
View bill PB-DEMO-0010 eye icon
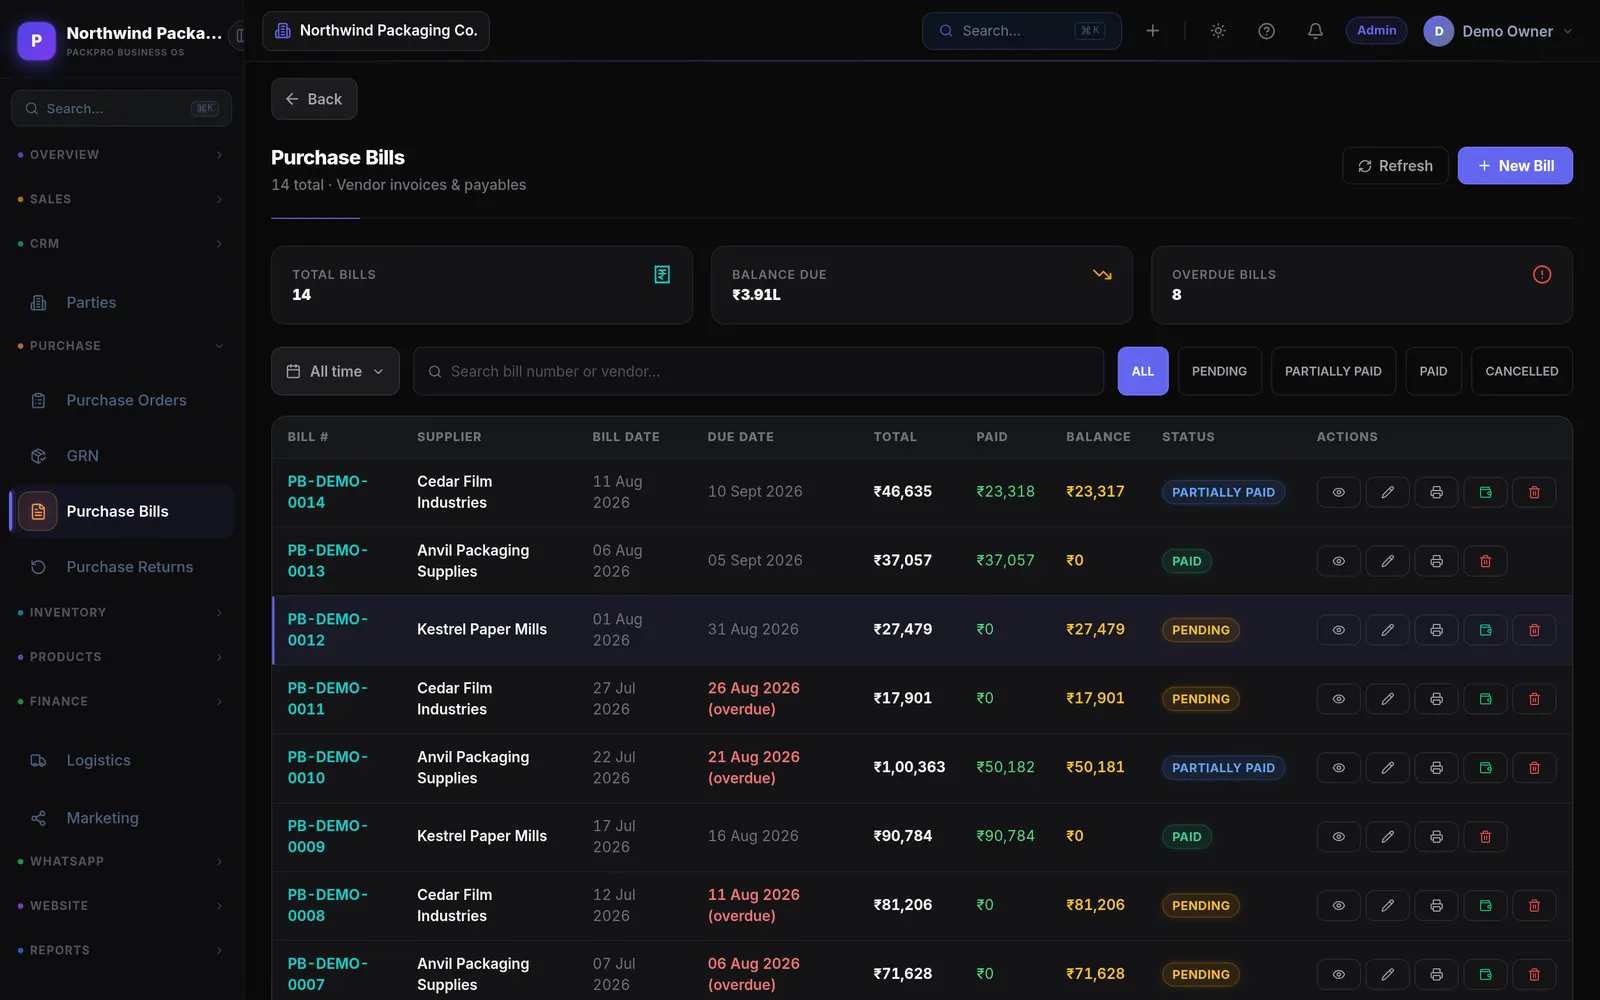click(1338, 768)
